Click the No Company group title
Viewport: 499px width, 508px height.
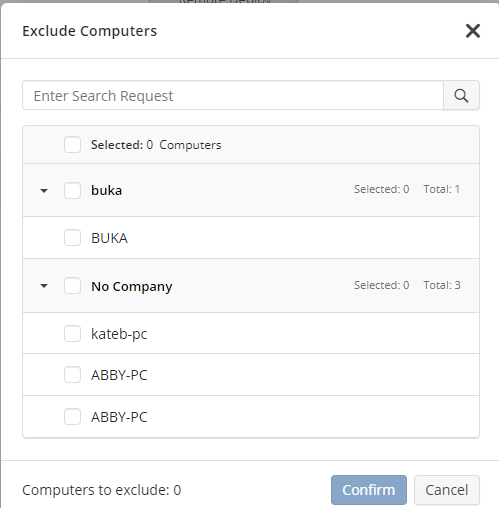point(132,286)
